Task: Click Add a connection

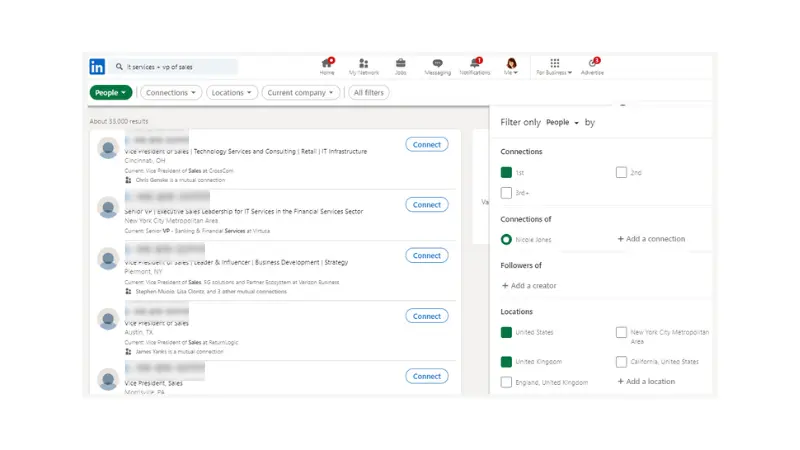Action: (651, 239)
